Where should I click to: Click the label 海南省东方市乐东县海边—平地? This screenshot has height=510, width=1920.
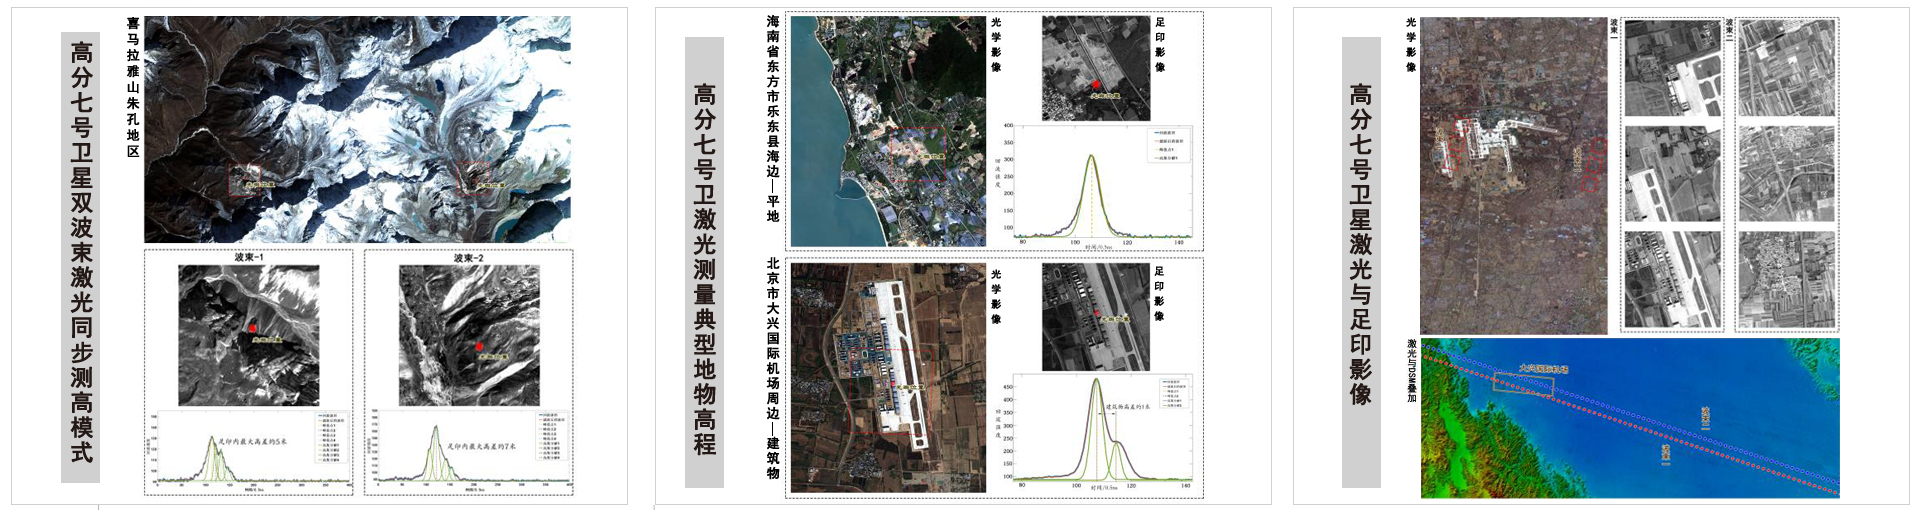(x=773, y=118)
